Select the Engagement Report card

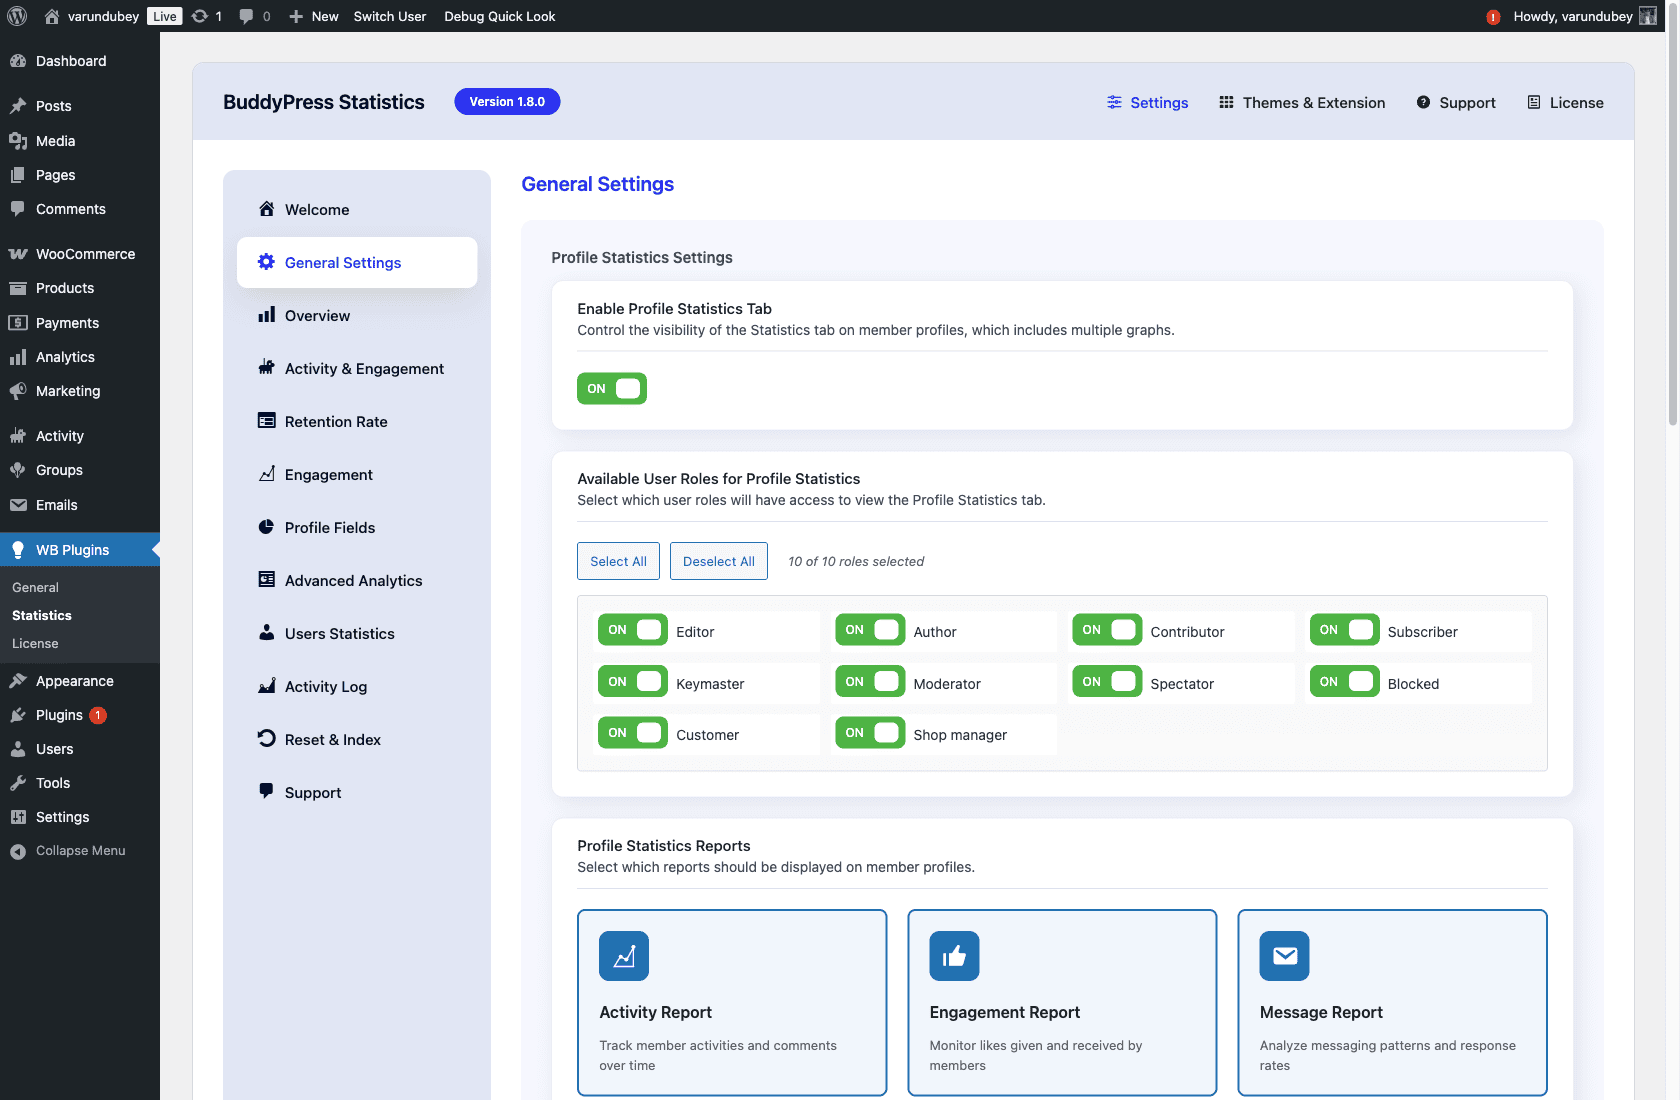point(1062,1003)
